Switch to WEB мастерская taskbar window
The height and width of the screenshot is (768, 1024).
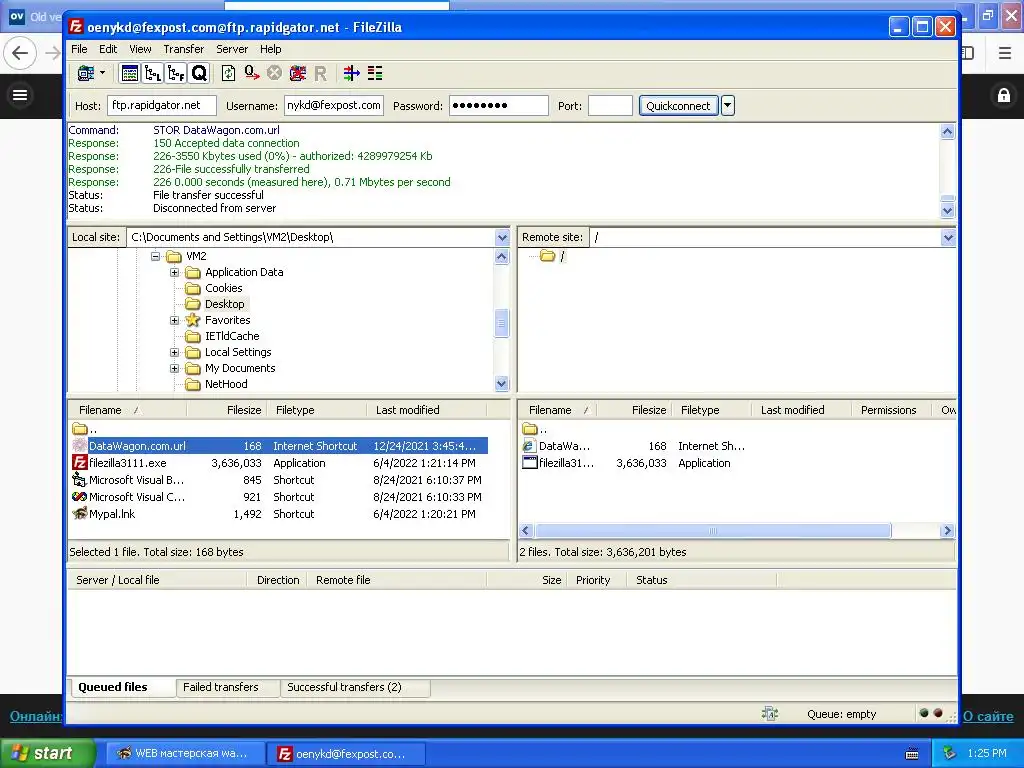pyautogui.click(x=185, y=754)
